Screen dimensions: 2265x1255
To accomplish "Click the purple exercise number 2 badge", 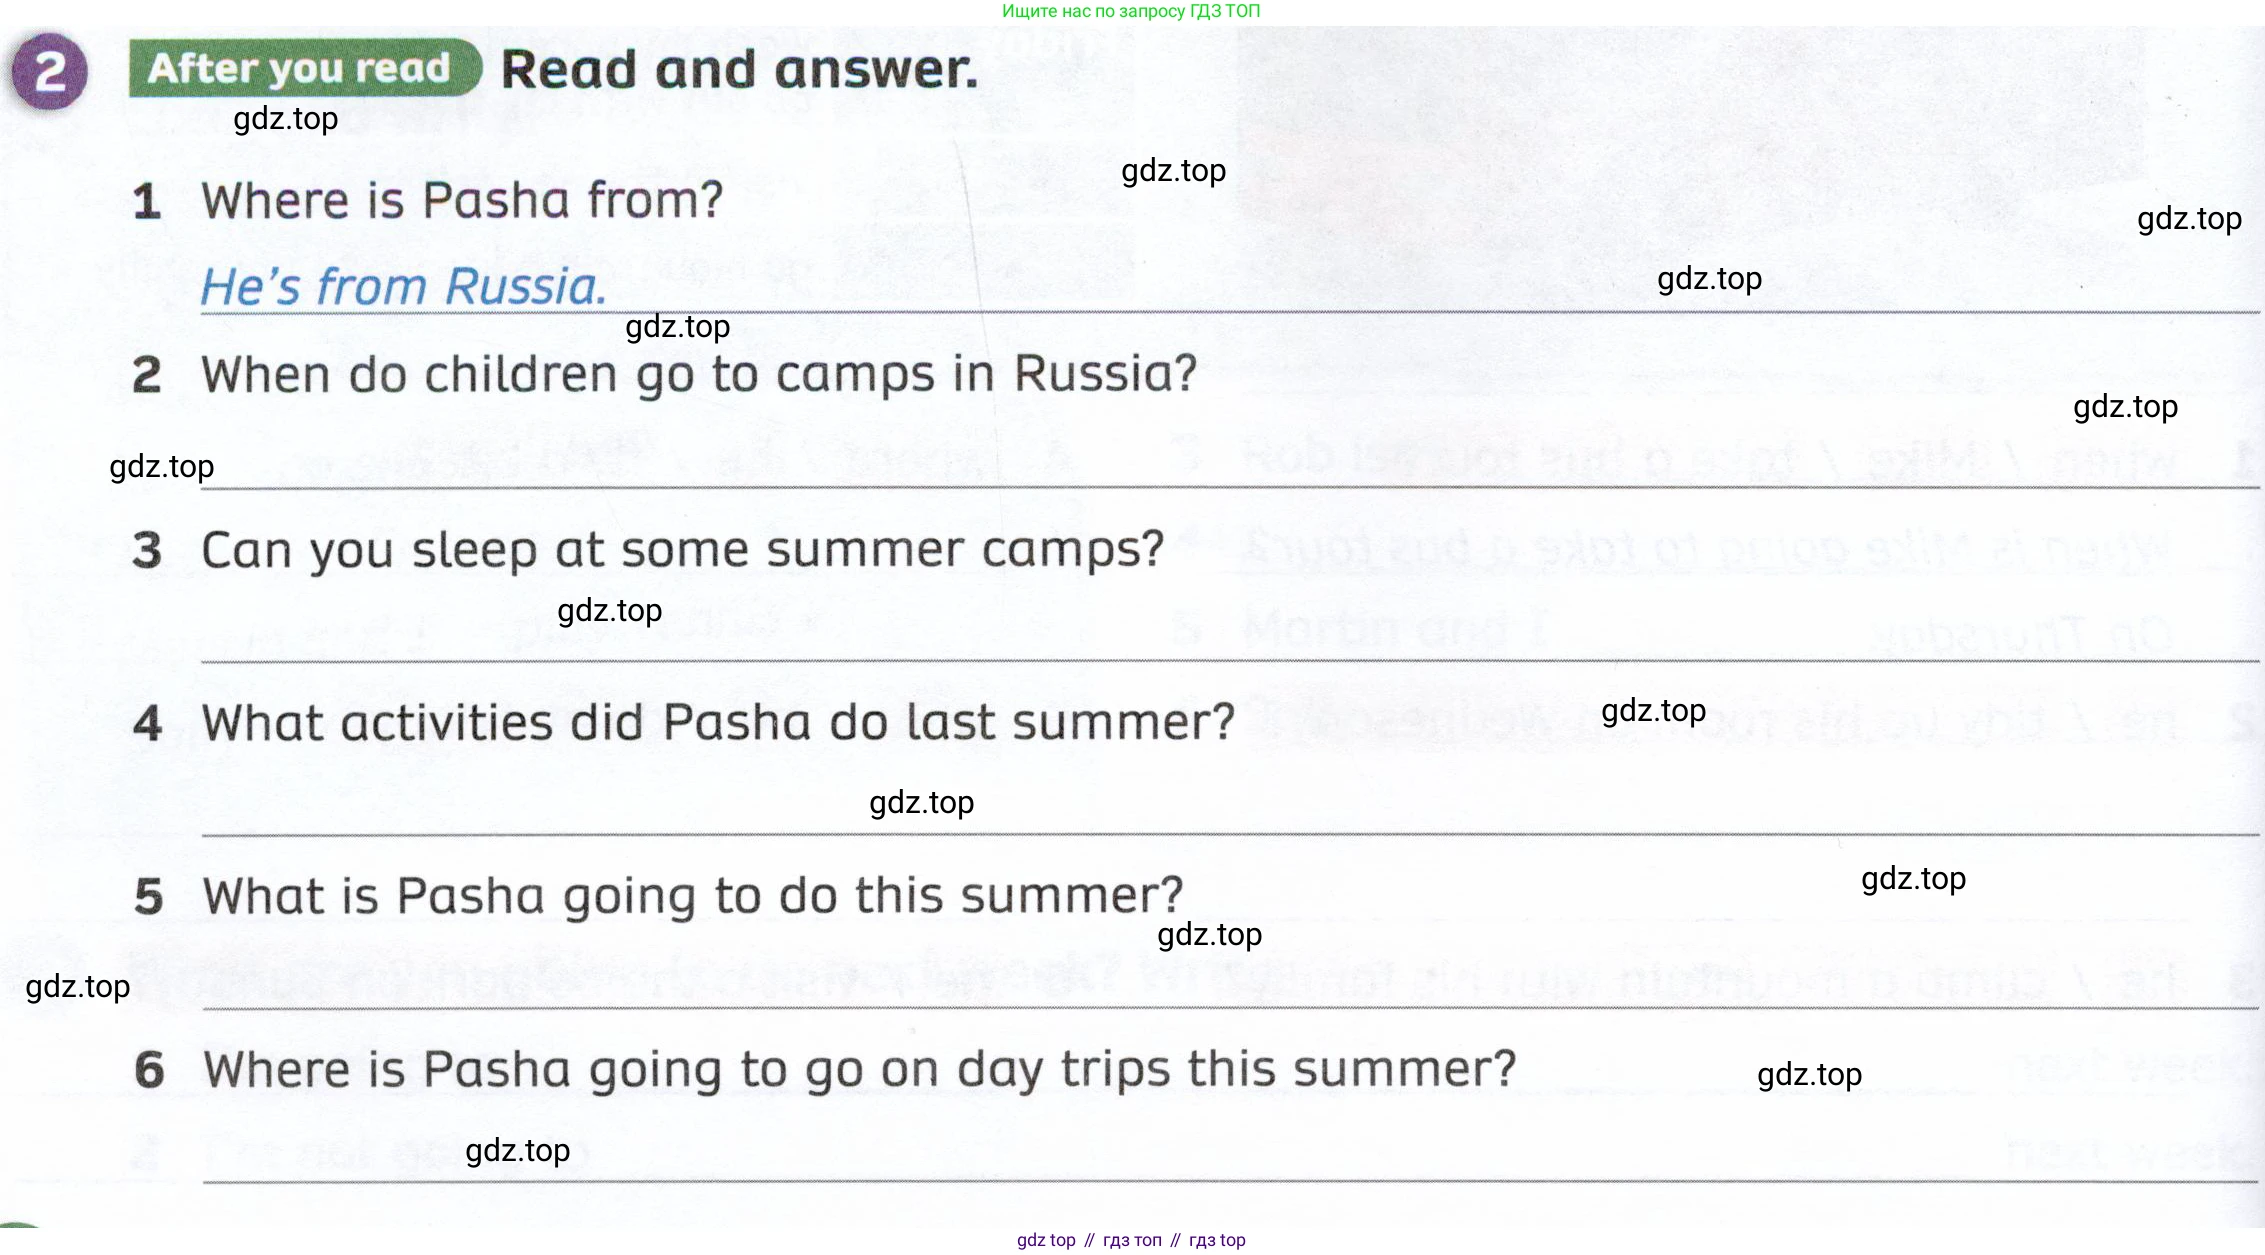I will (x=49, y=71).
